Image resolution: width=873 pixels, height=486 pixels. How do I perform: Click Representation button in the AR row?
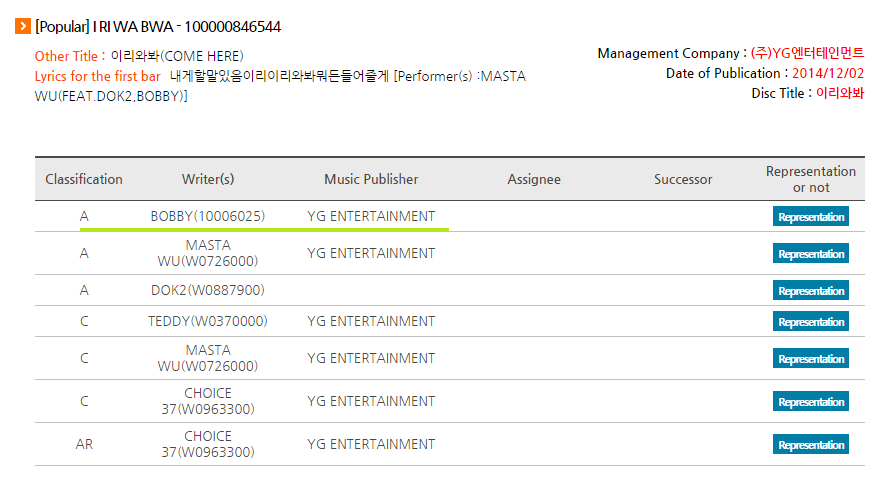[811, 444]
